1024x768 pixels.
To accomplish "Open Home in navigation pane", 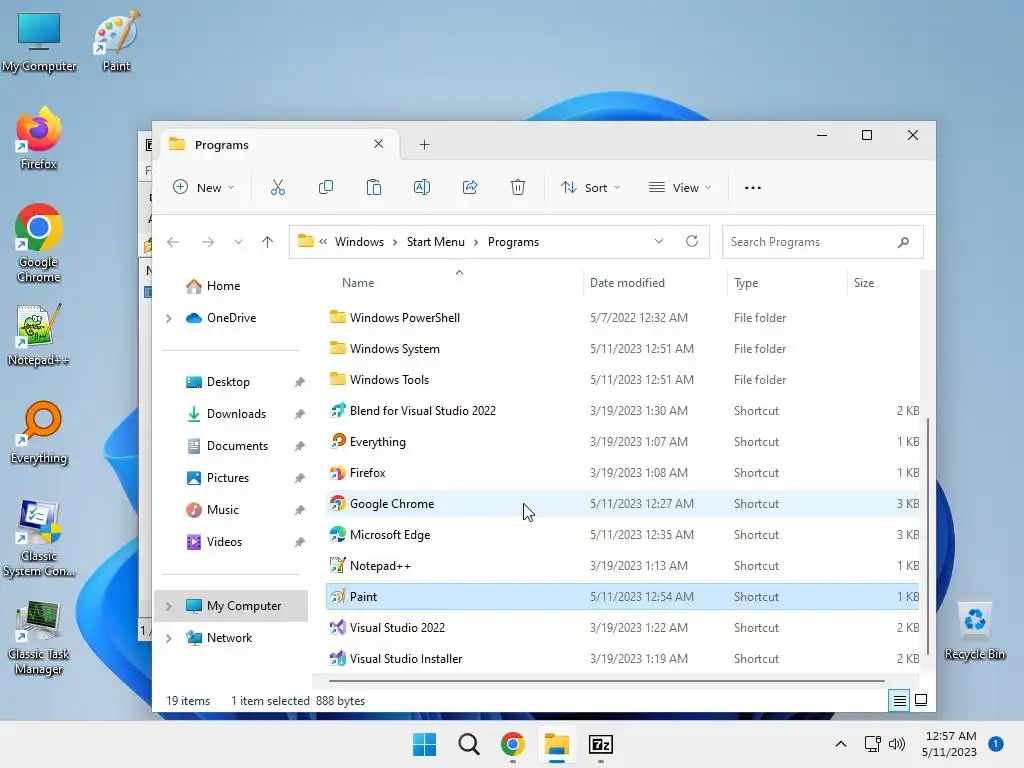I will coord(223,286).
